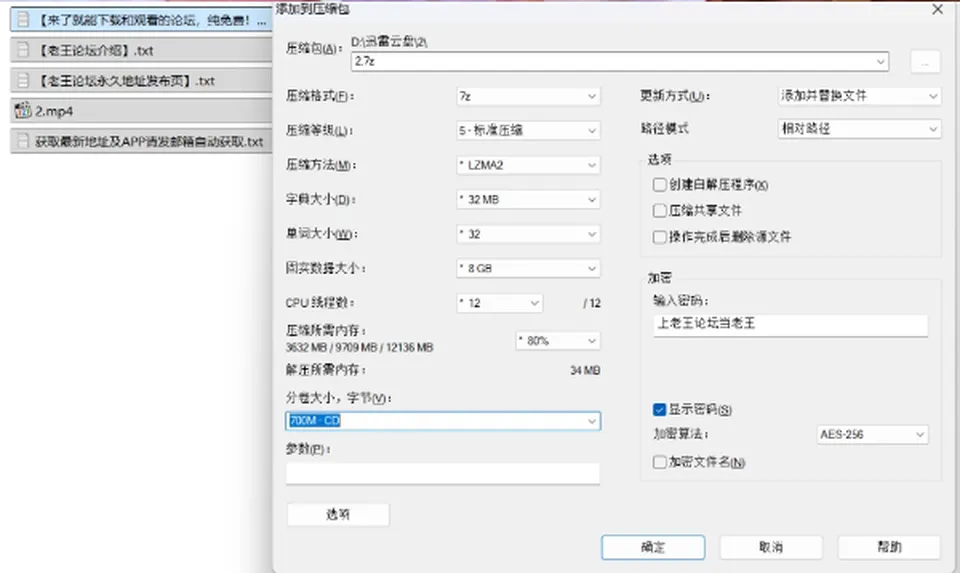This screenshot has height=573, width=960.
Task: Enable 加密文件名 checkbox
Action: (x=659, y=462)
